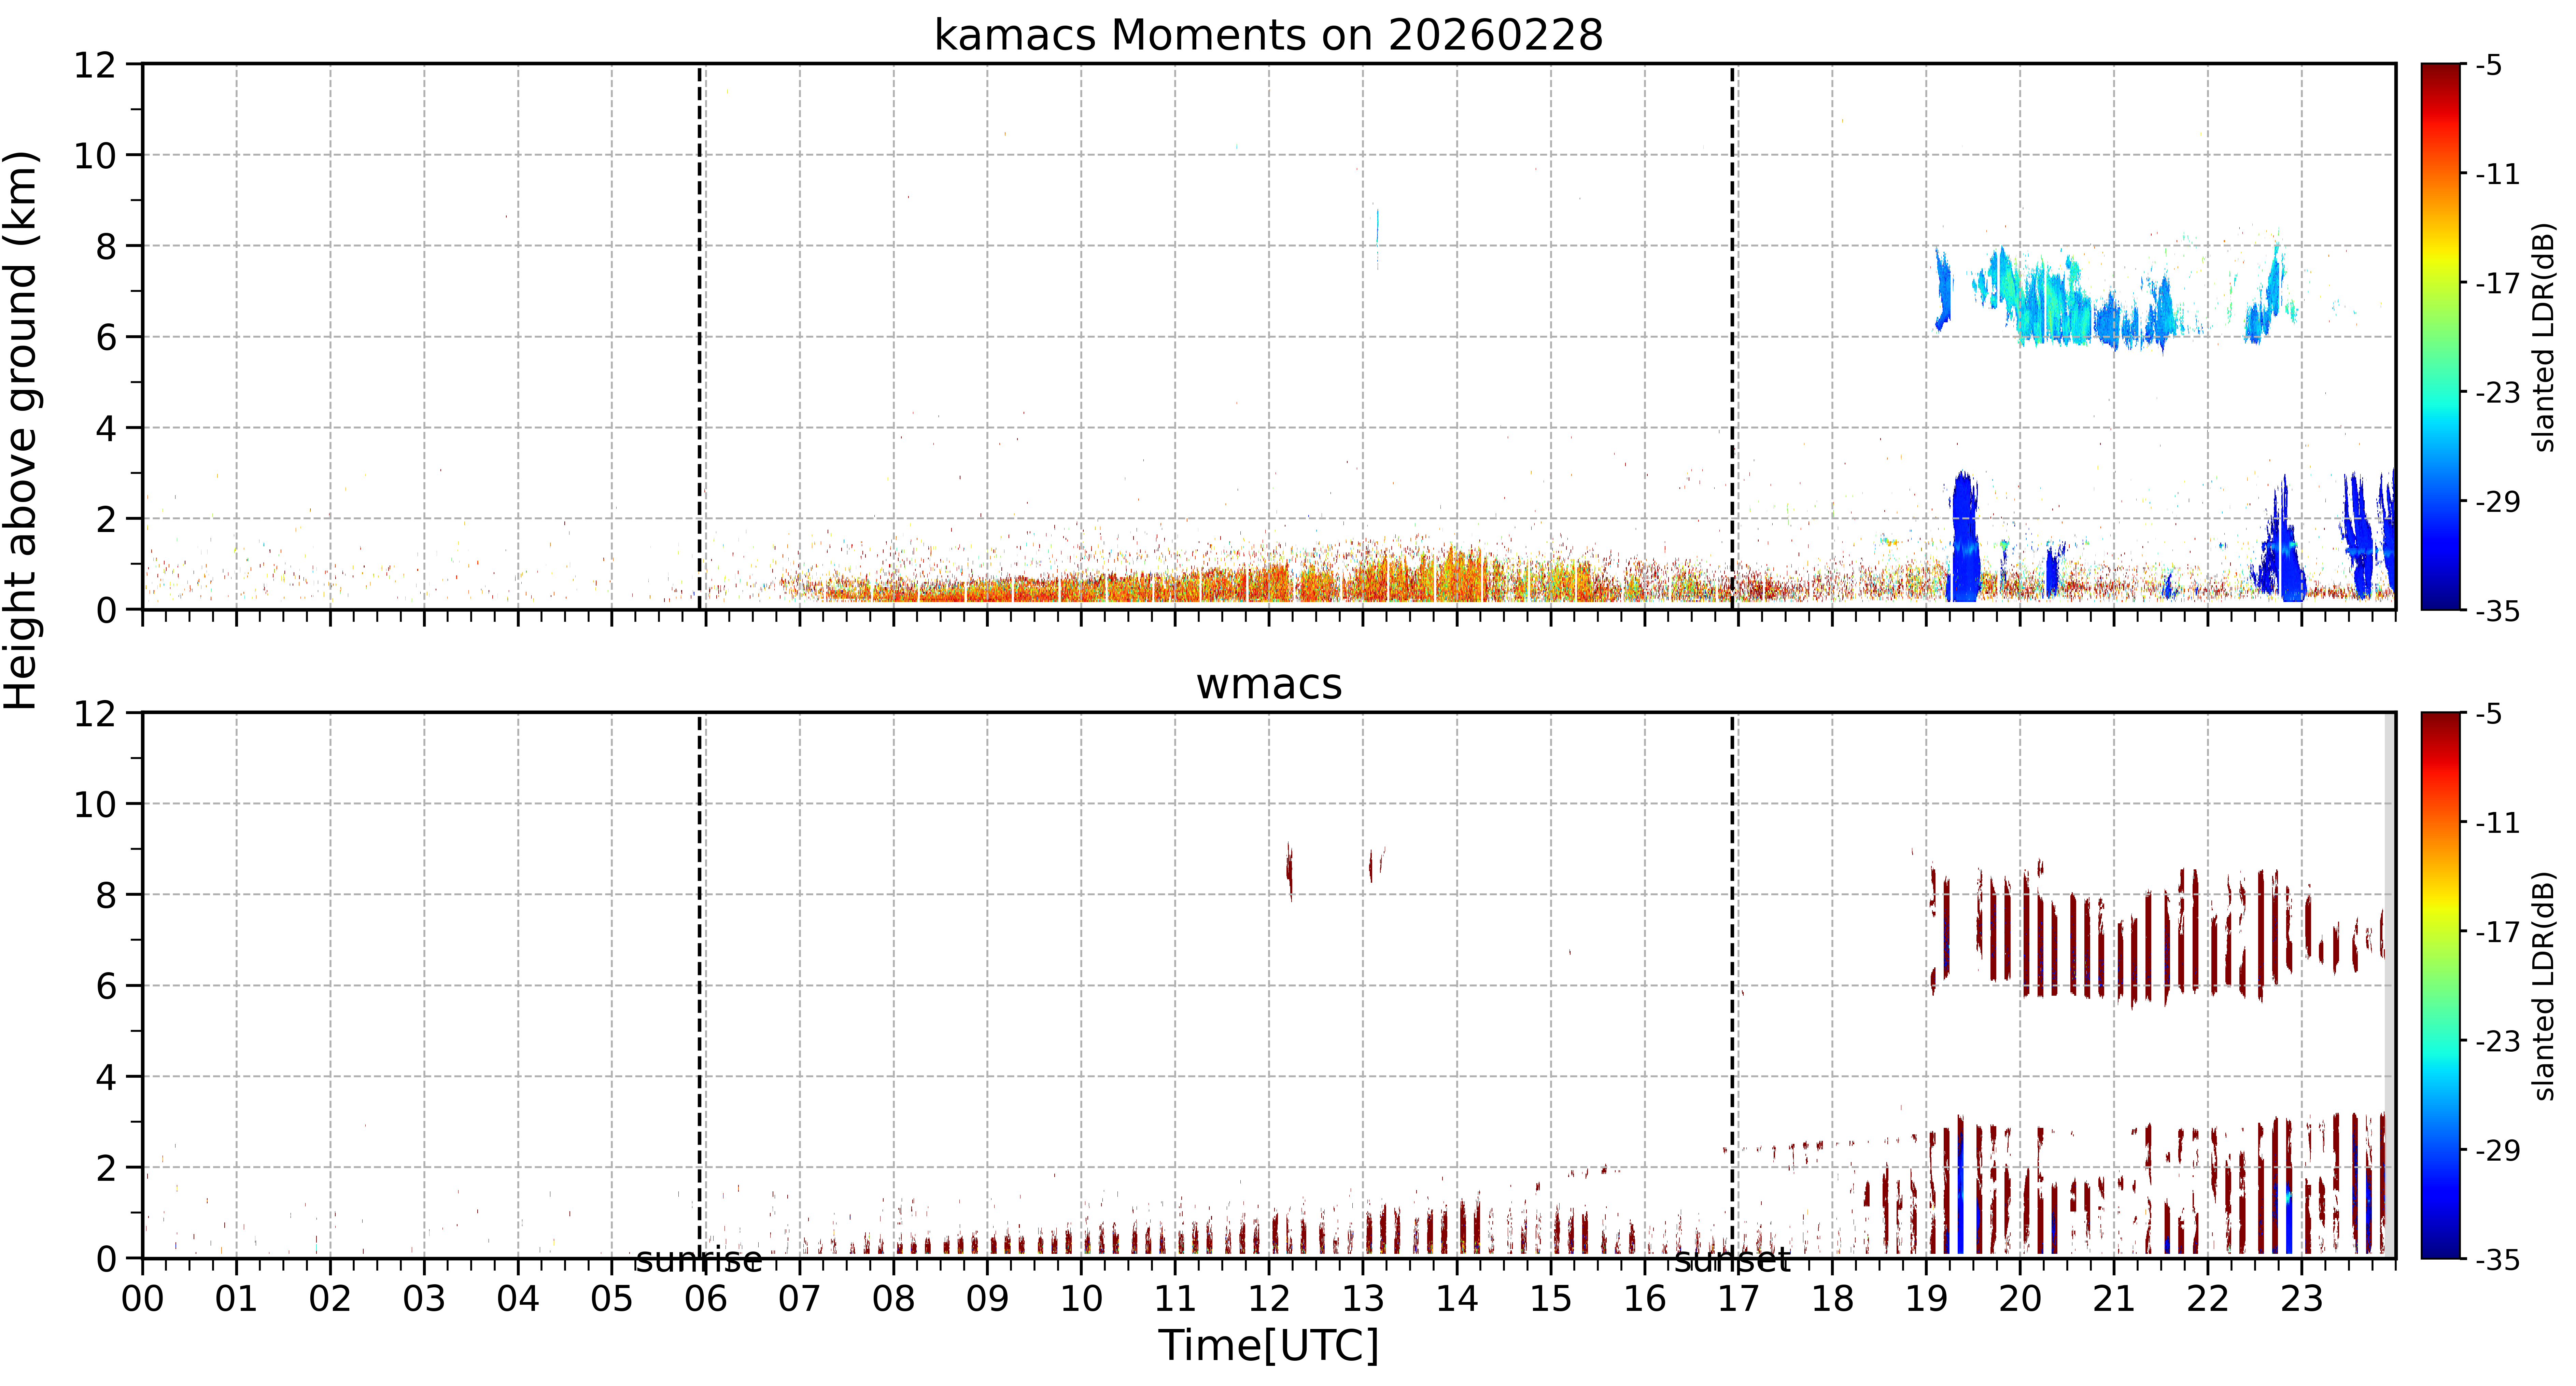Viewport: 2576px width, 1386px height.
Task: Click the '8' height tick on wmacs y-axis
Action: point(106,896)
